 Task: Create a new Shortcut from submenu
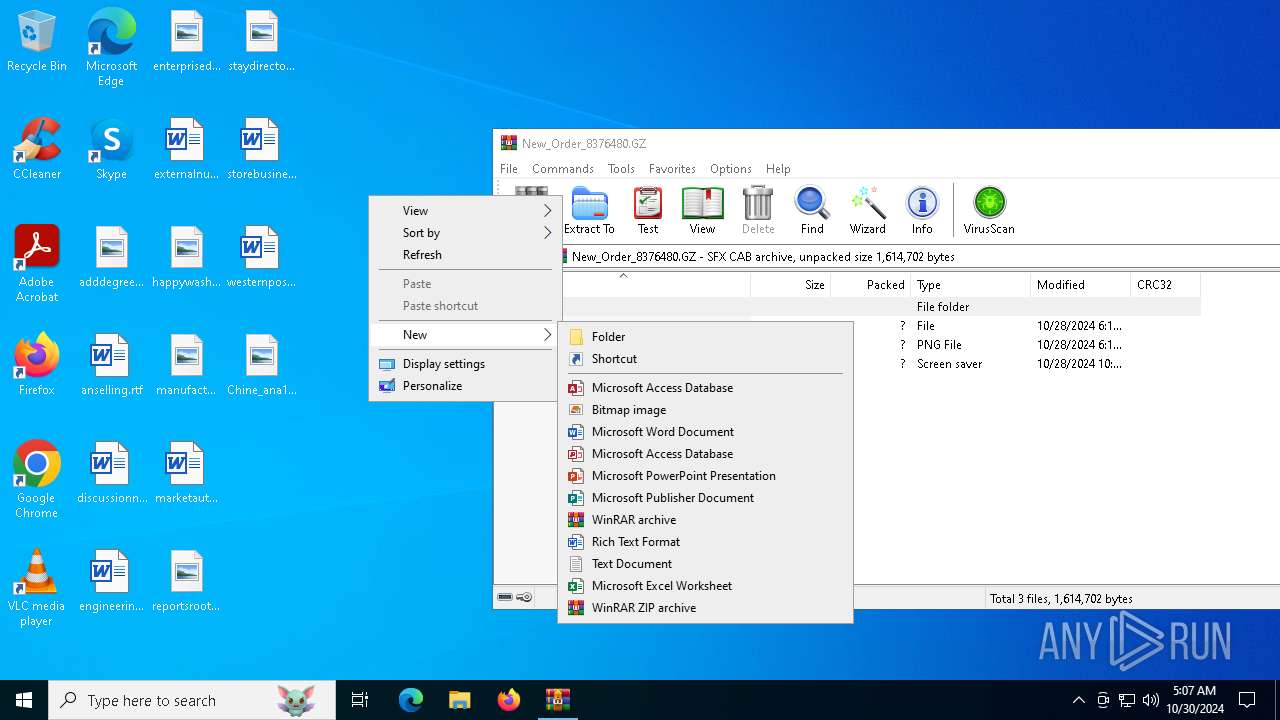coord(705,359)
